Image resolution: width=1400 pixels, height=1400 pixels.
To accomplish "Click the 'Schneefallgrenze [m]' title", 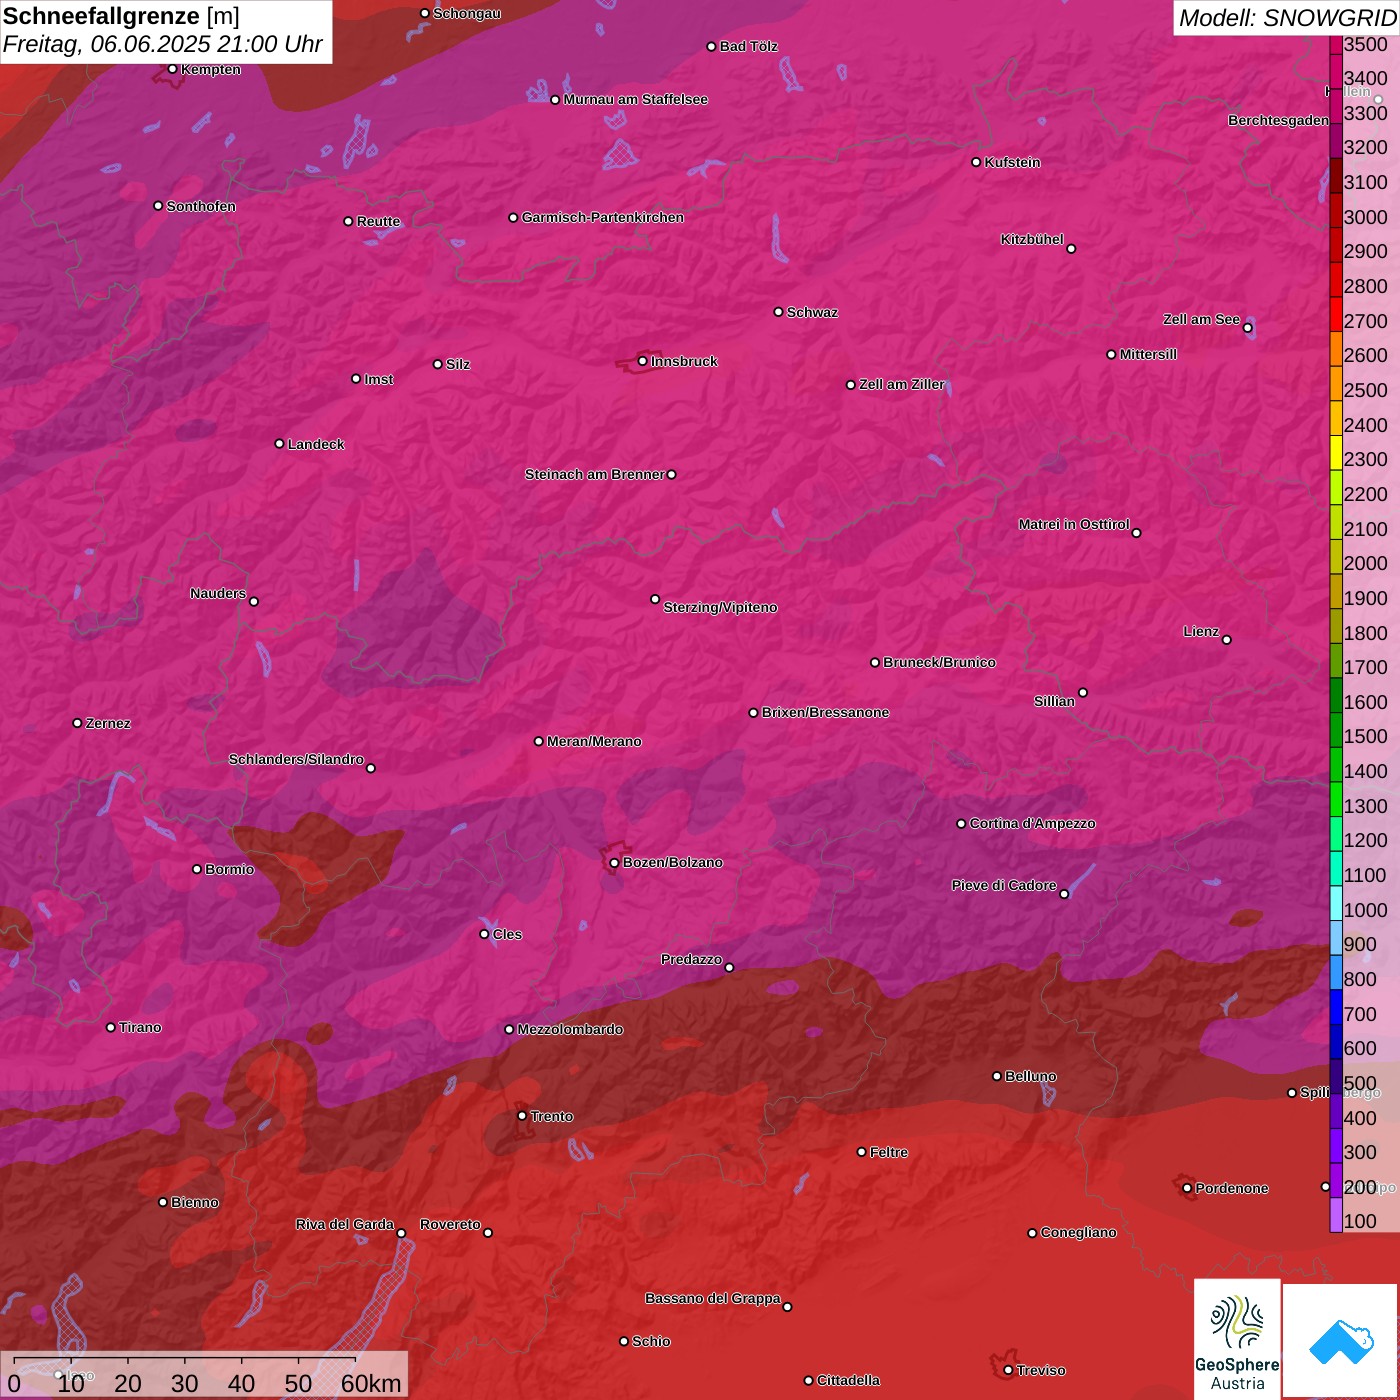I will tap(121, 16).
